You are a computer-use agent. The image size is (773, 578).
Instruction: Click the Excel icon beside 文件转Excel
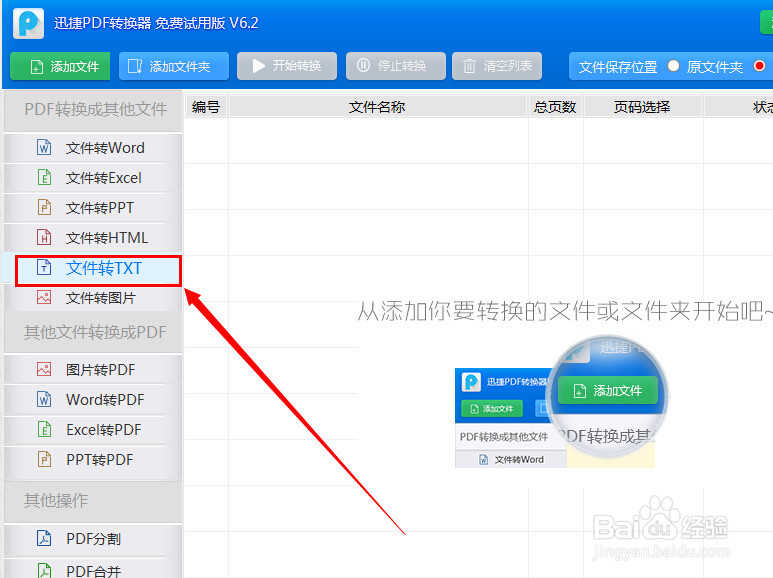pyautogui.click(x=44, y=178)
